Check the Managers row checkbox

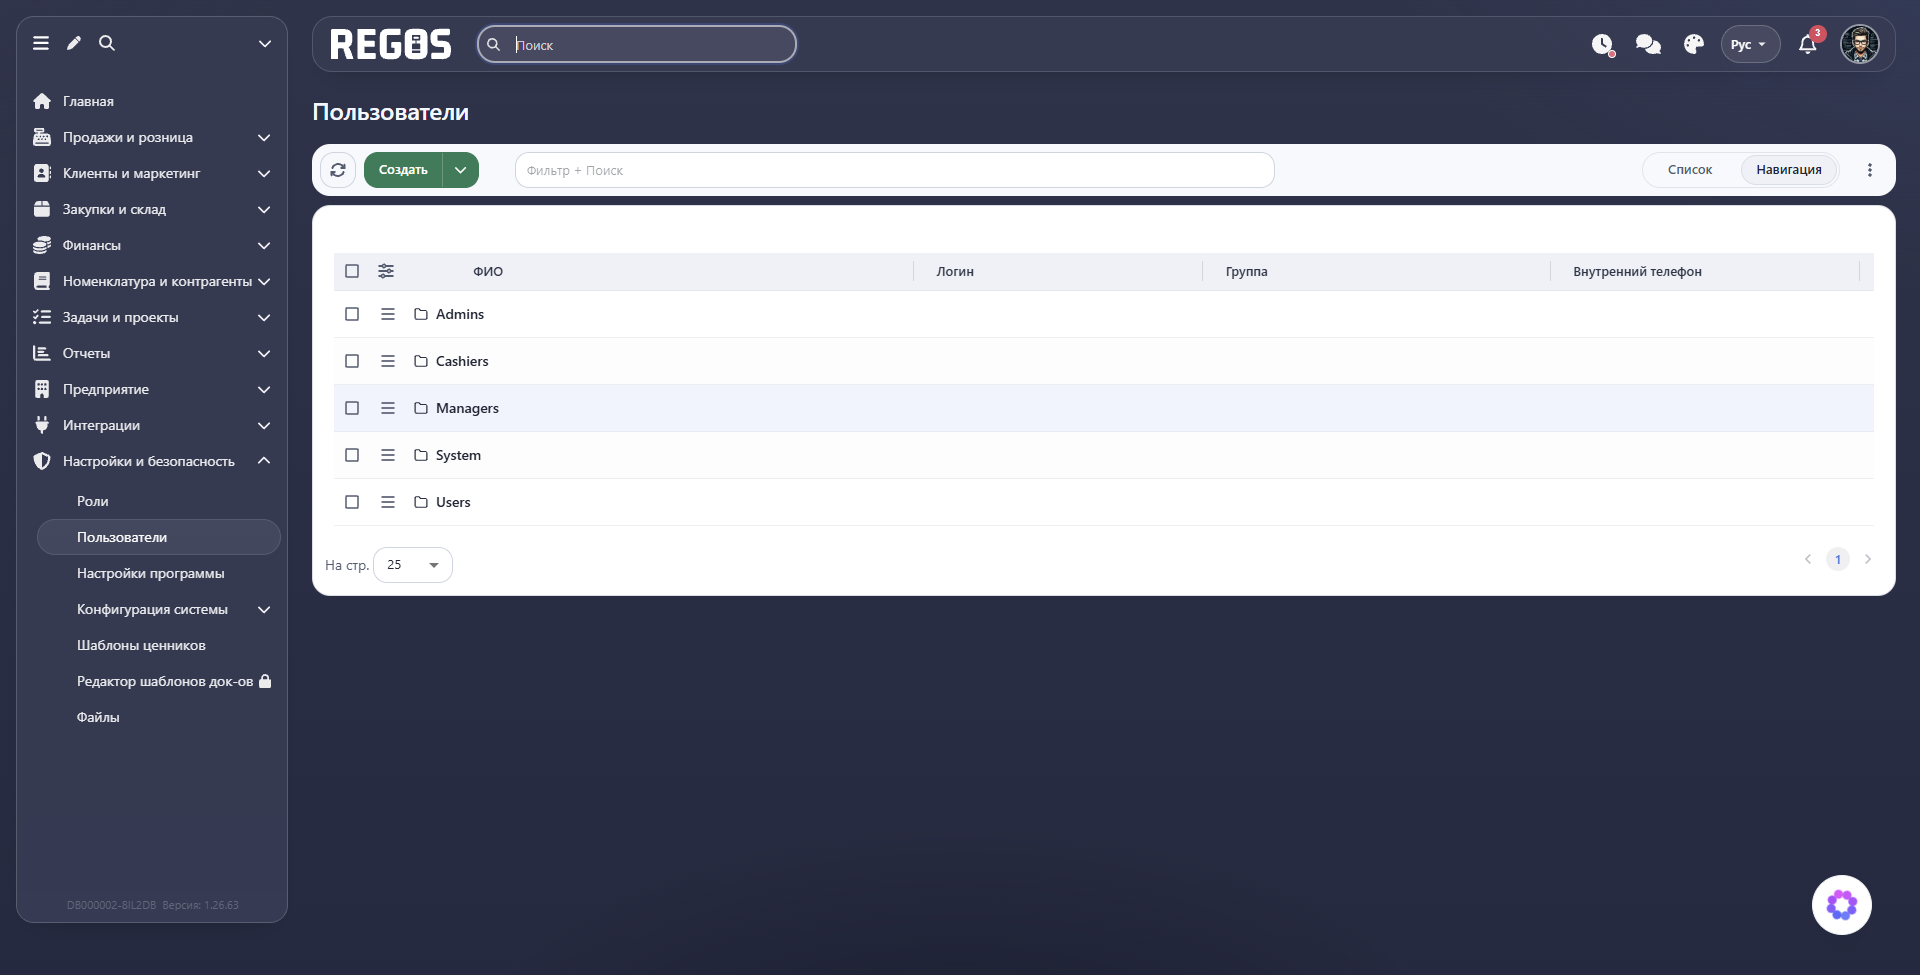[x=352, y=408]
